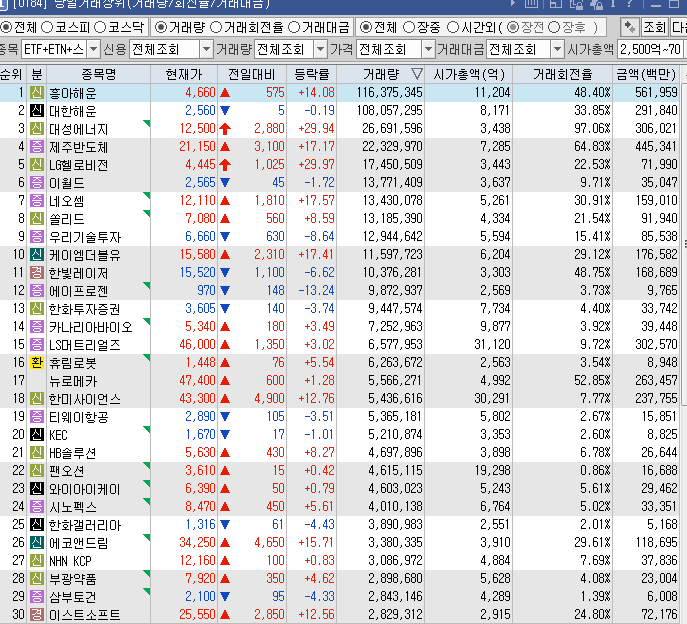This screenshot has height=624, width=687.
Task: Click the 신 badge on 흥아해운 row
Action: pos(37,92)
